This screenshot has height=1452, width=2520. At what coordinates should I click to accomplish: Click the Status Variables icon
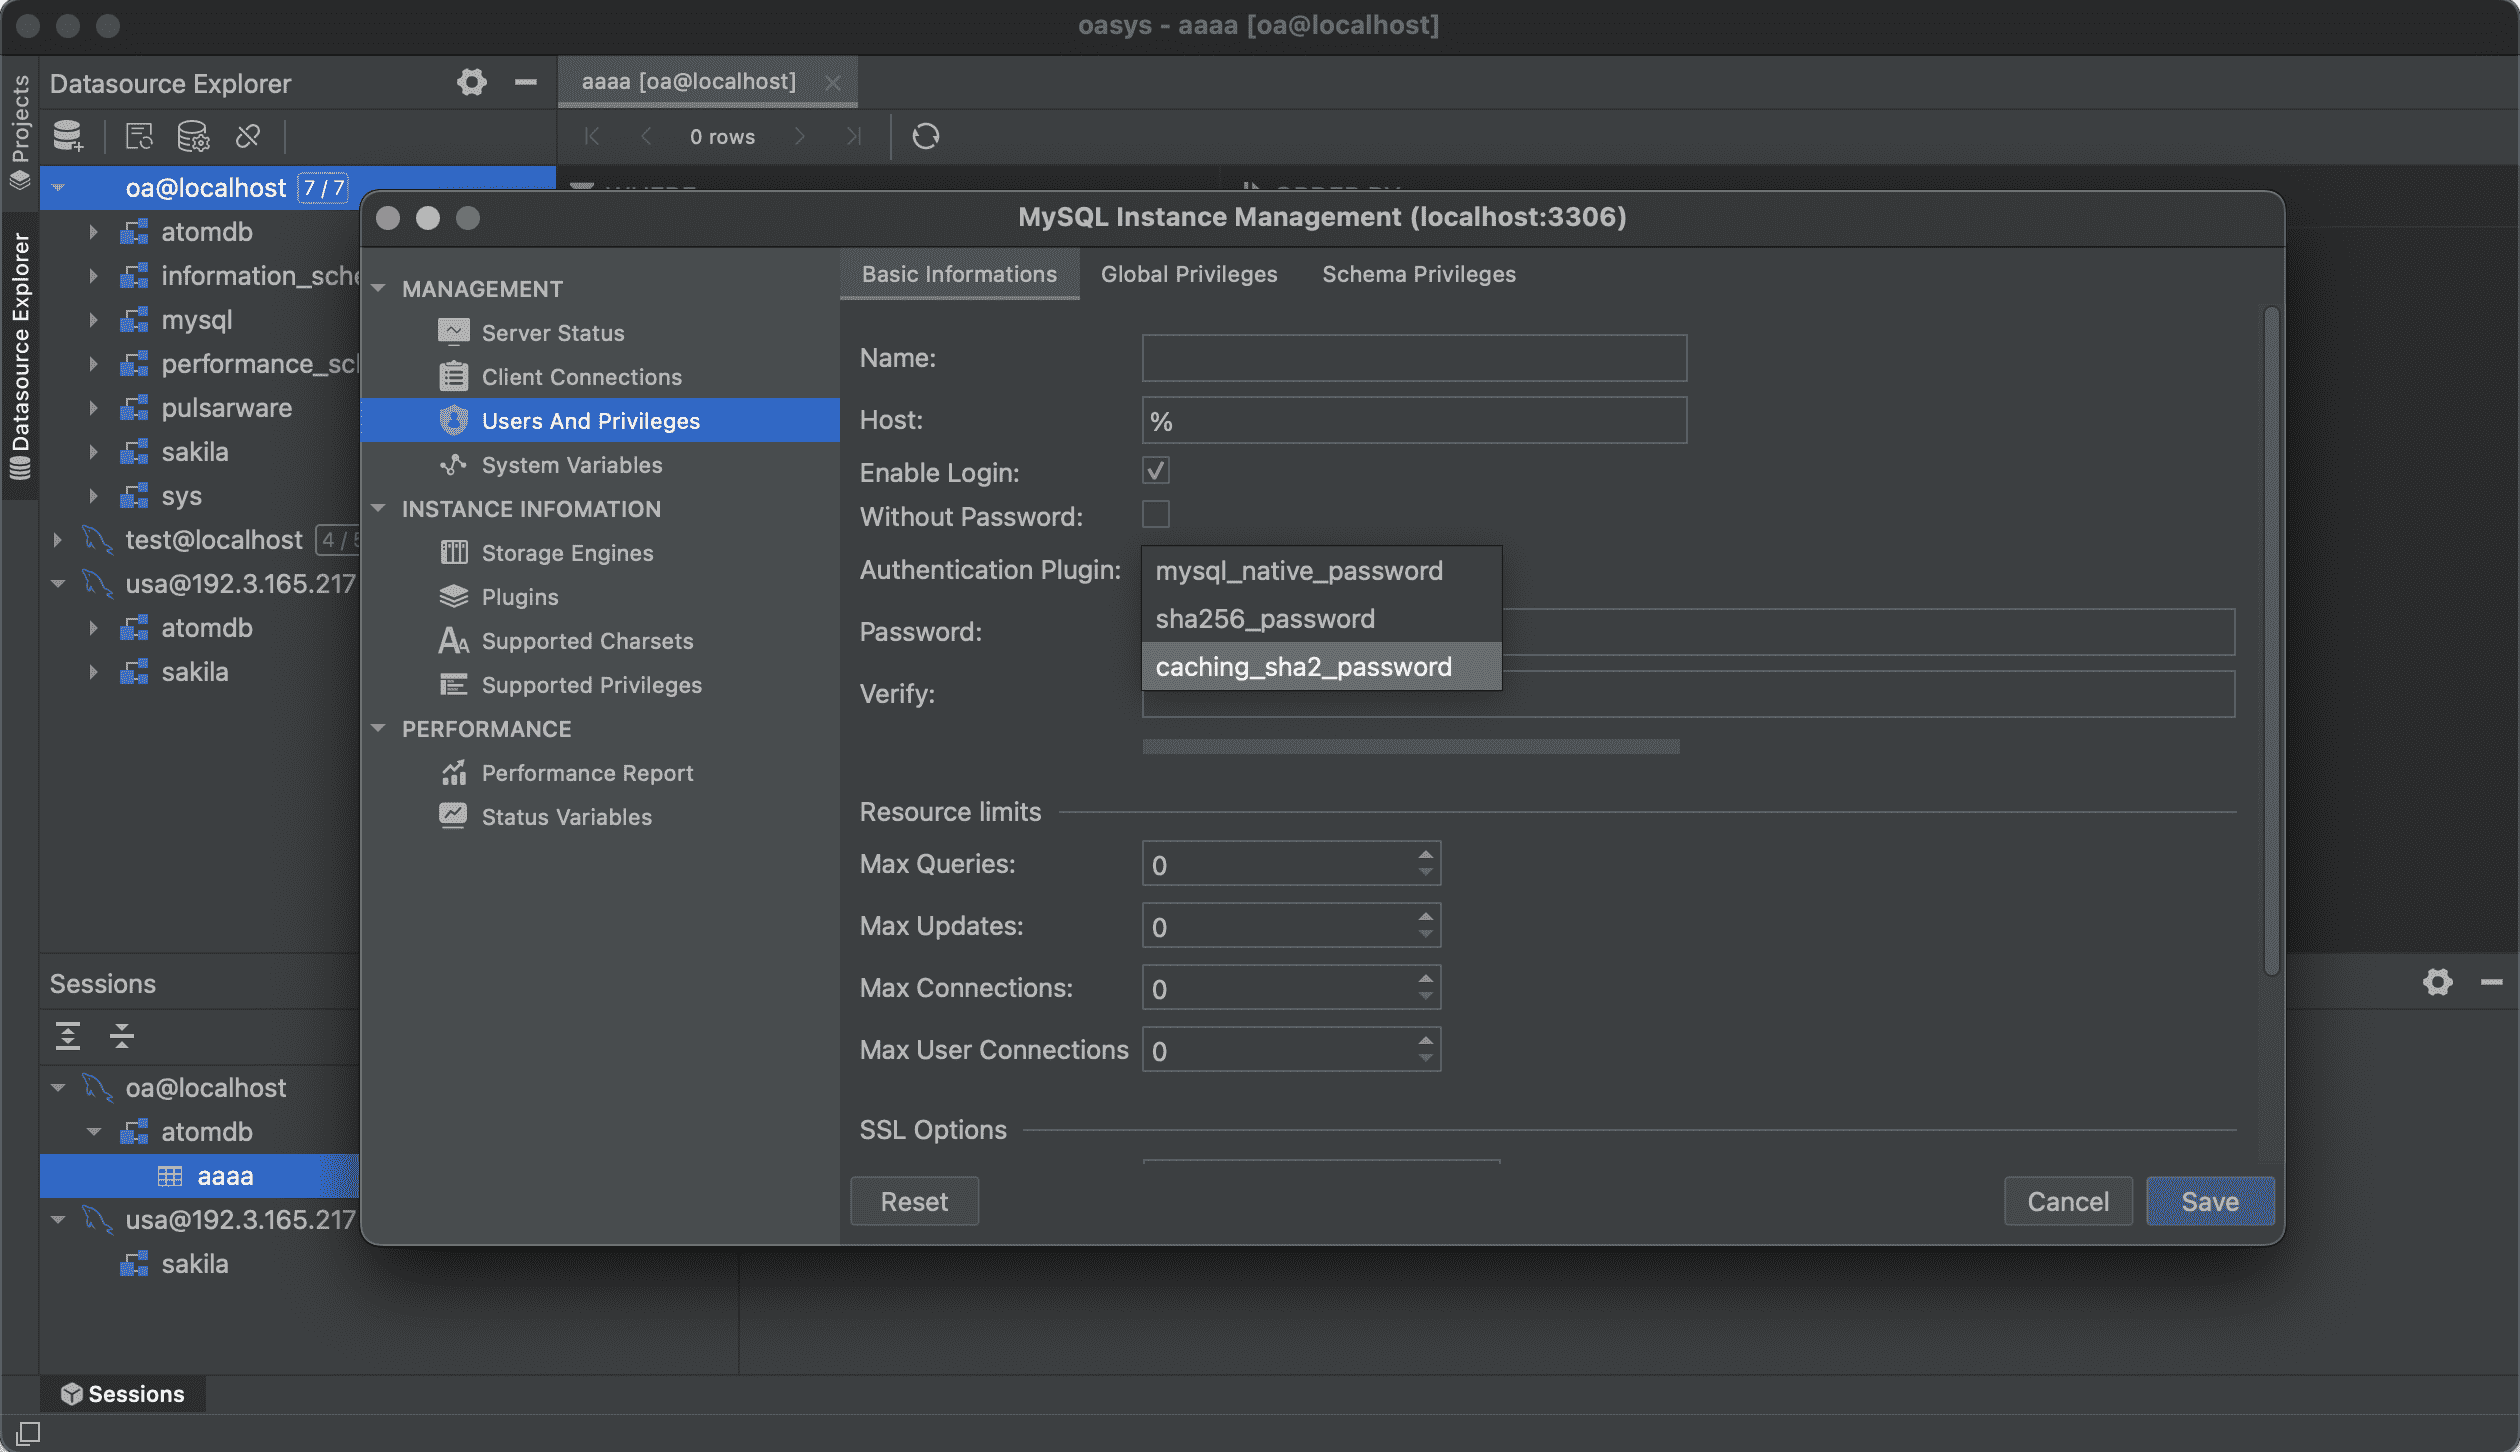click(454, 816)
